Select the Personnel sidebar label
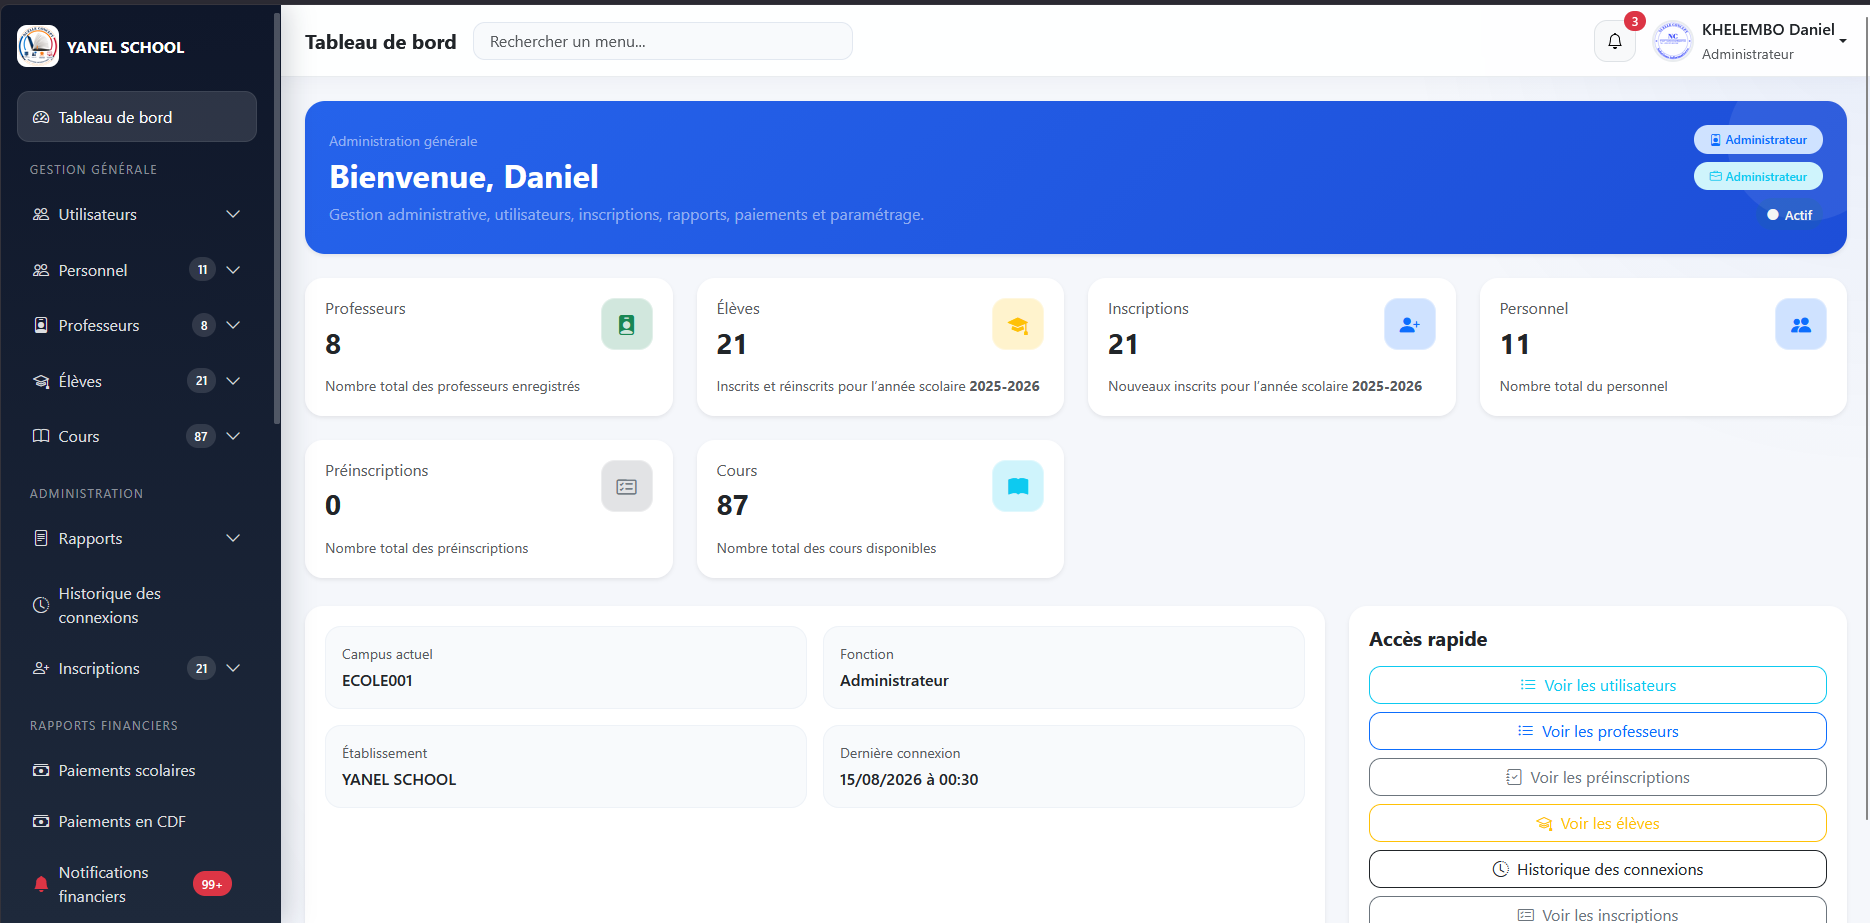Screen dimensions: 1870x923 pos(93,270)
